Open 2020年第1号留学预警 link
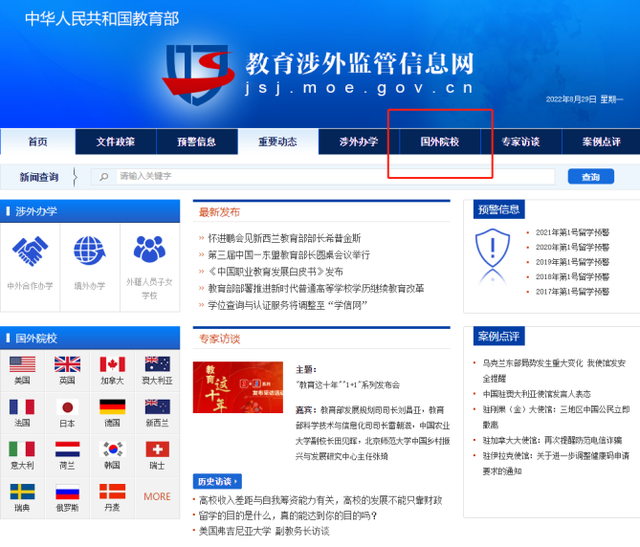 572,247
